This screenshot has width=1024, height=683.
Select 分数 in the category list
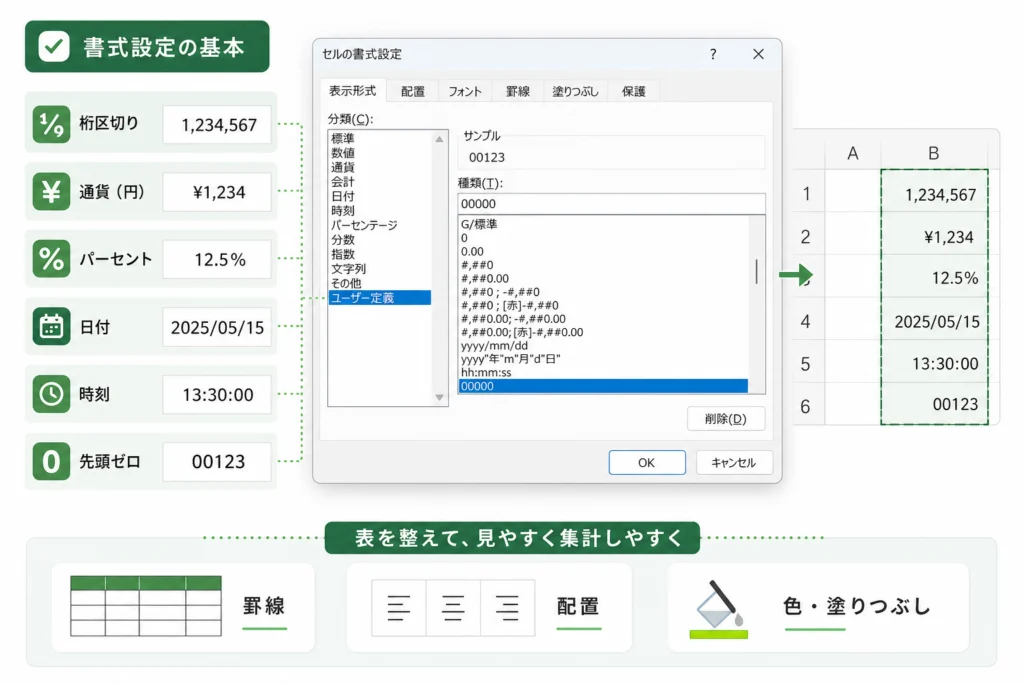379,240
